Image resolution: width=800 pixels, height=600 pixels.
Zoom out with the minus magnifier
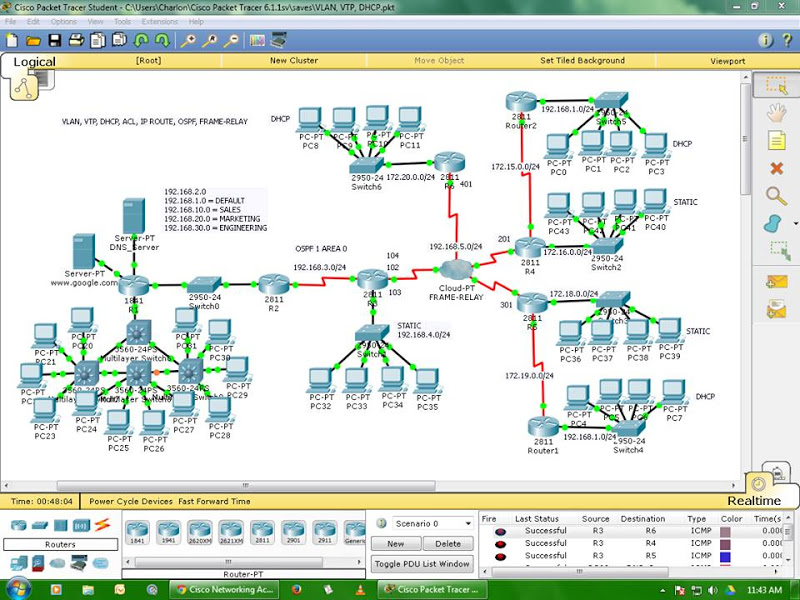[231, 40]
